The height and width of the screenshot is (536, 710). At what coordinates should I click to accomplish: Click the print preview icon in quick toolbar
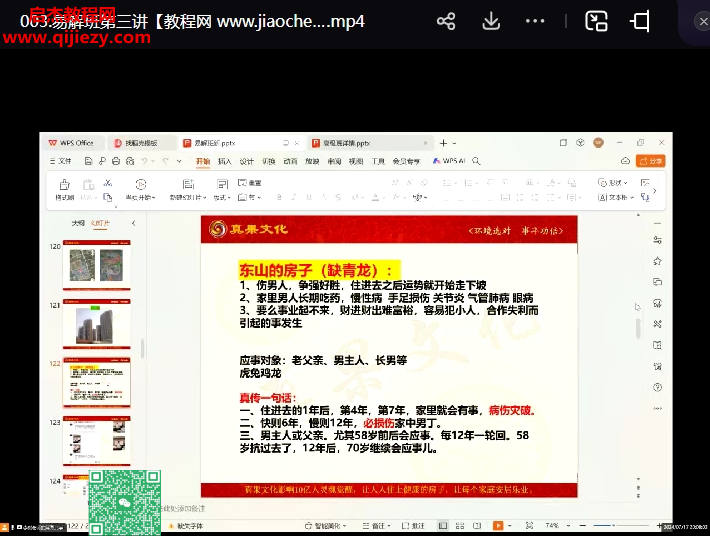click(x=130, y=161)
